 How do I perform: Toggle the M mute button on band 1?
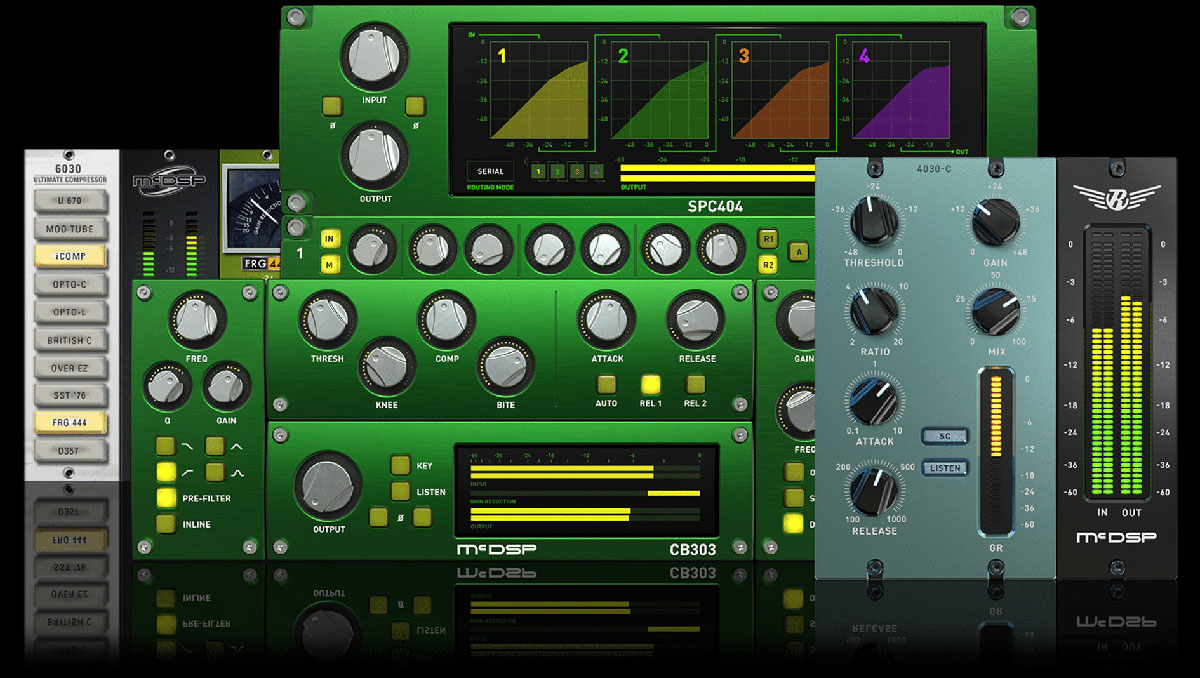329,265
